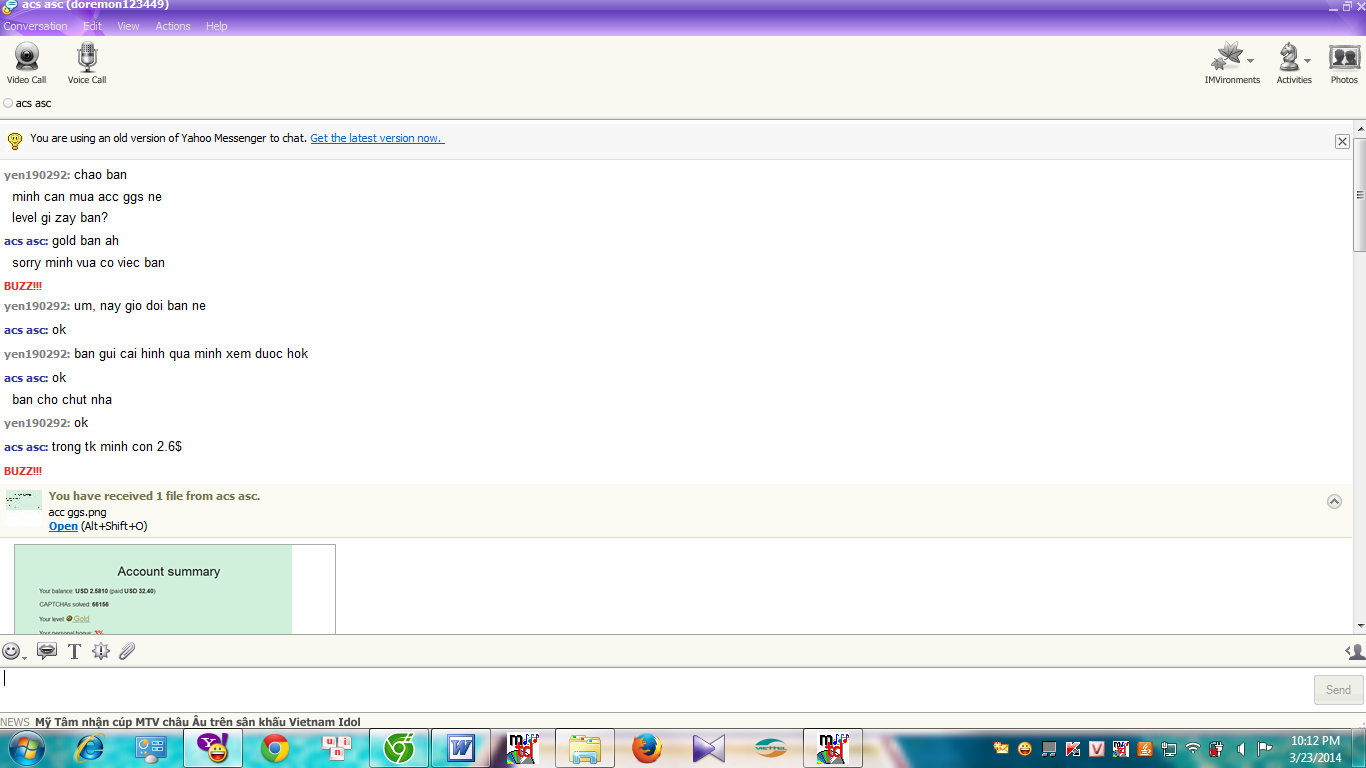Open the Help menu
Image resolution: width=1366 pixels, height=768 pixels.
217,26
